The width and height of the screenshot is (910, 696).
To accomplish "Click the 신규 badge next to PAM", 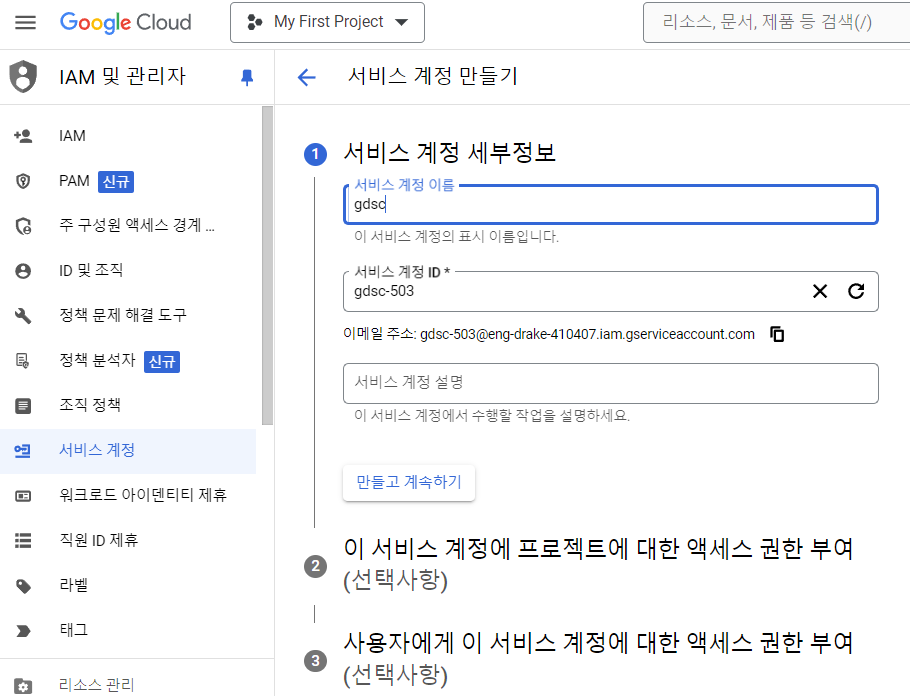I will (x=115, y=182).
